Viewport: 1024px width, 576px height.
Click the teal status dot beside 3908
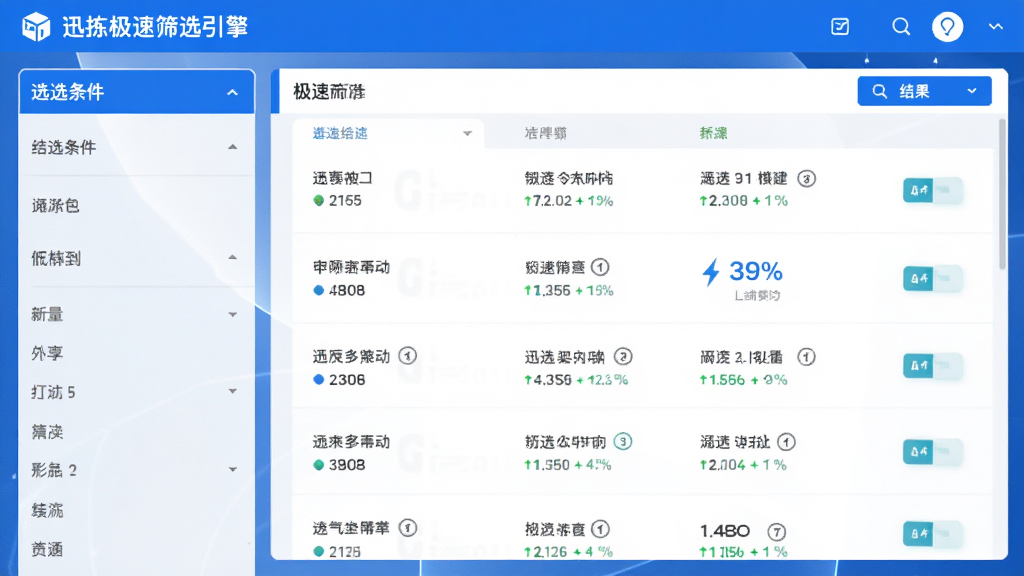coord(319,465)
